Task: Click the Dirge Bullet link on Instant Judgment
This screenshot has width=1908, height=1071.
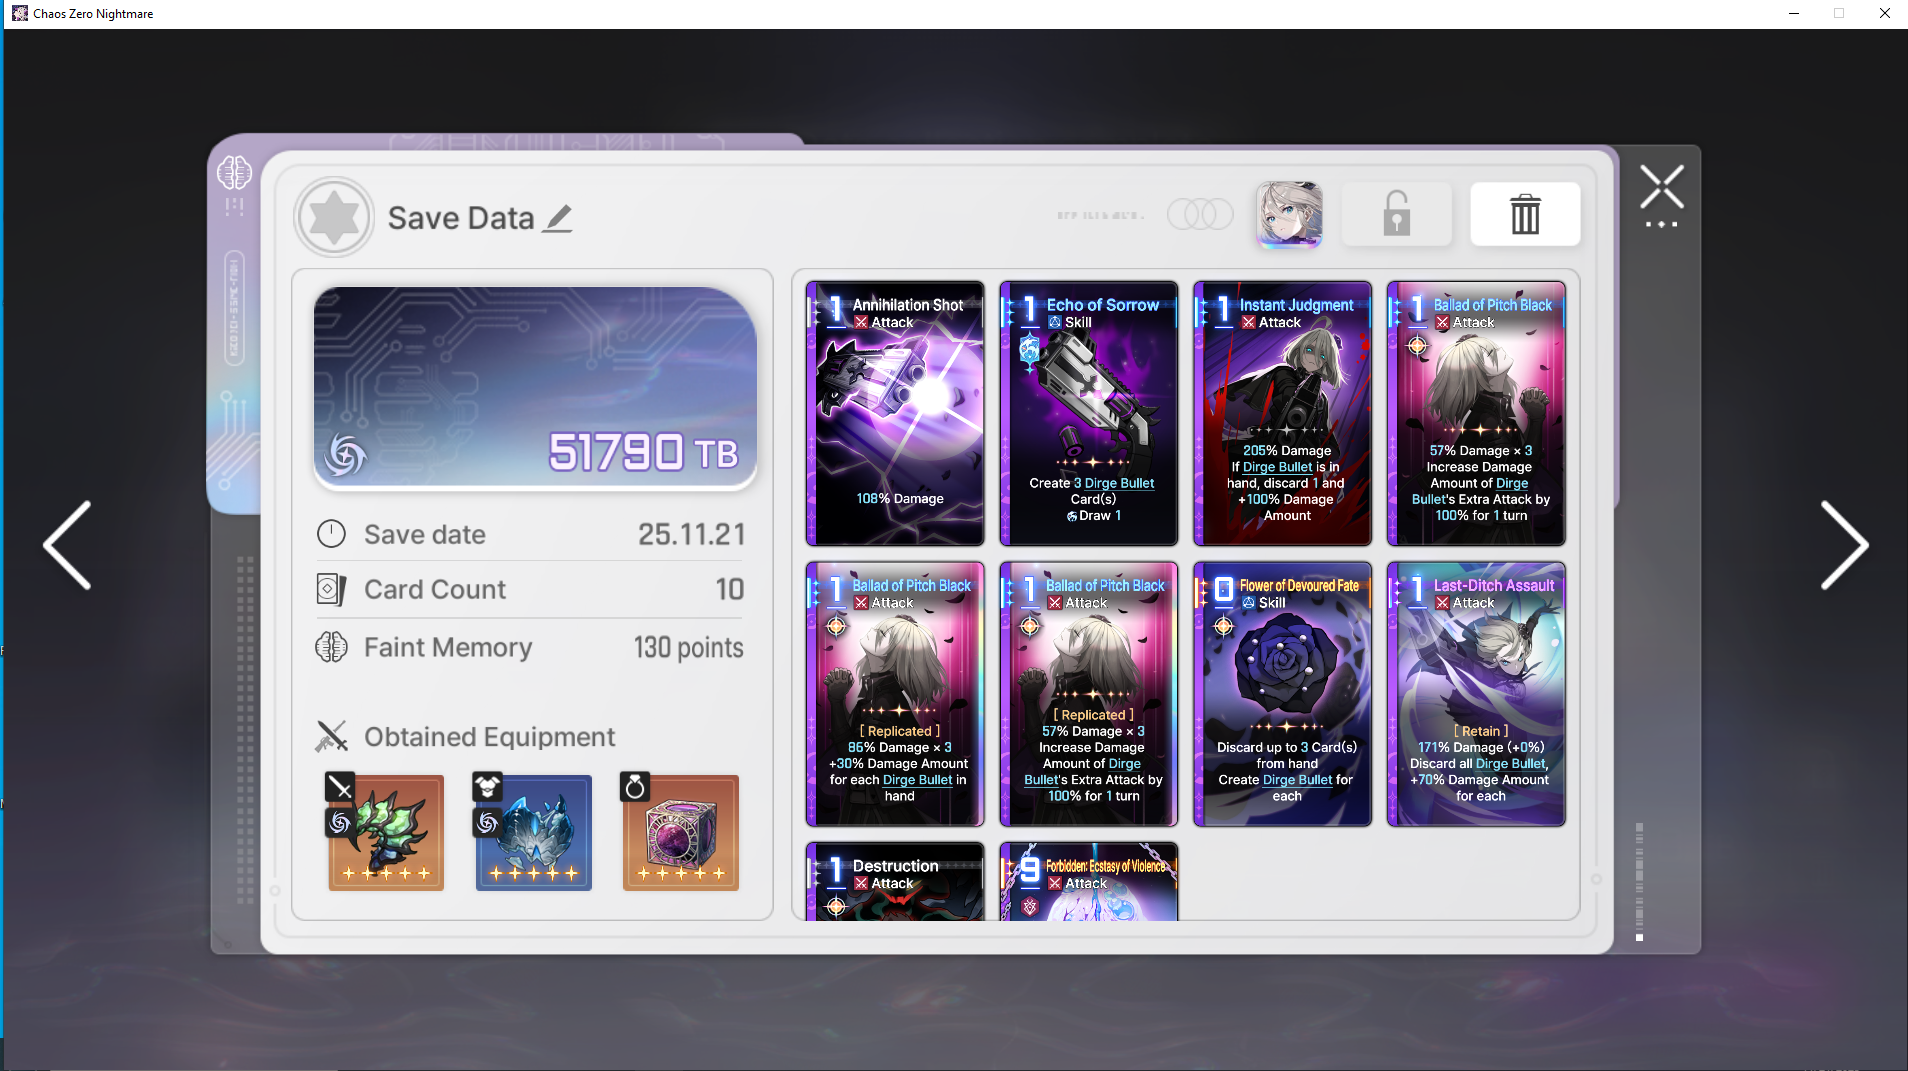Action: [1277, 467]
